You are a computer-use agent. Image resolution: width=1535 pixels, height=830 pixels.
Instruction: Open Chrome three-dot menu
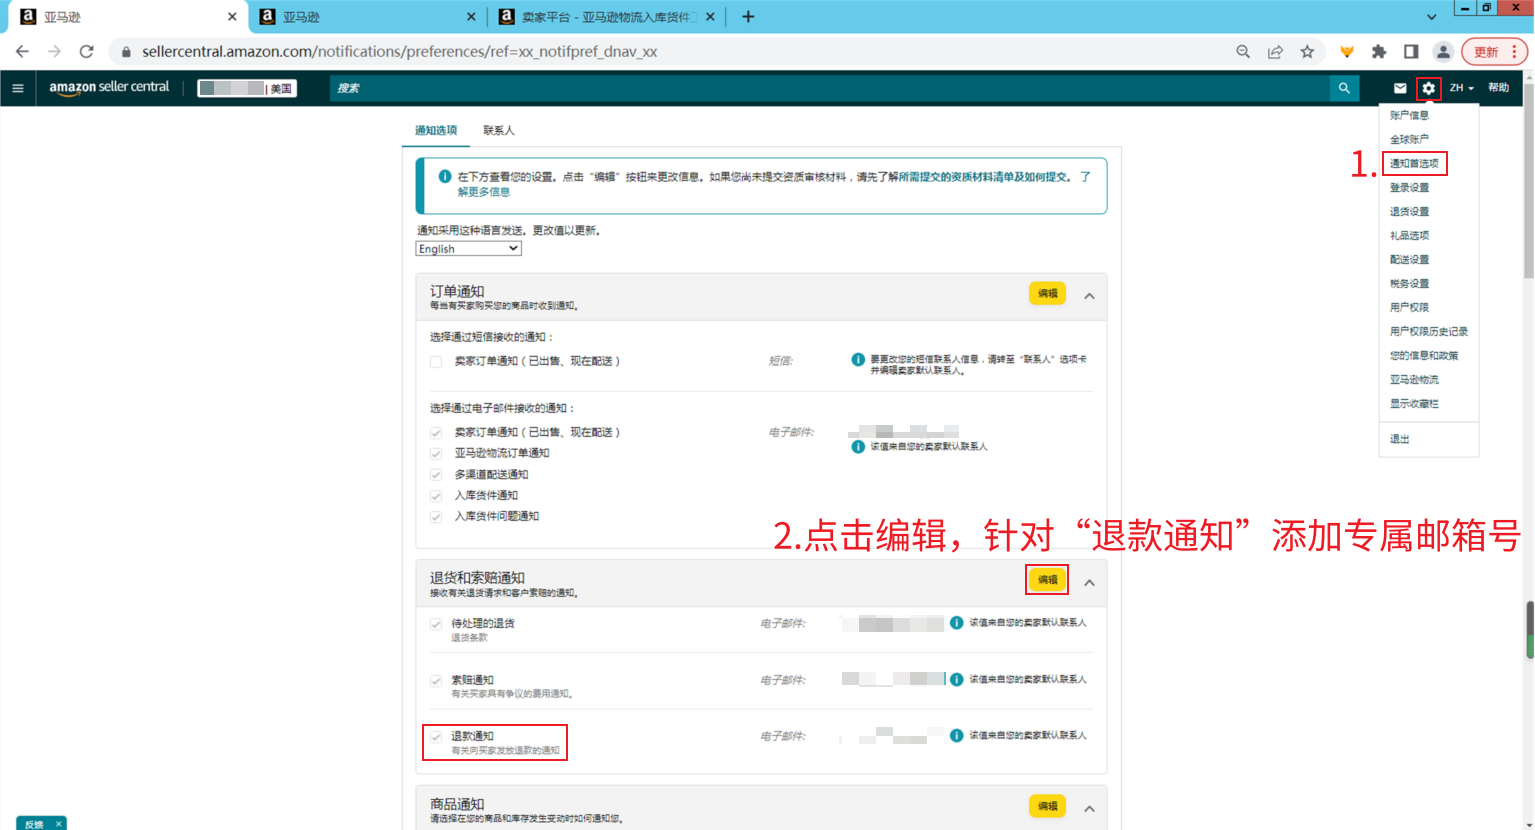click(1514, 52)
